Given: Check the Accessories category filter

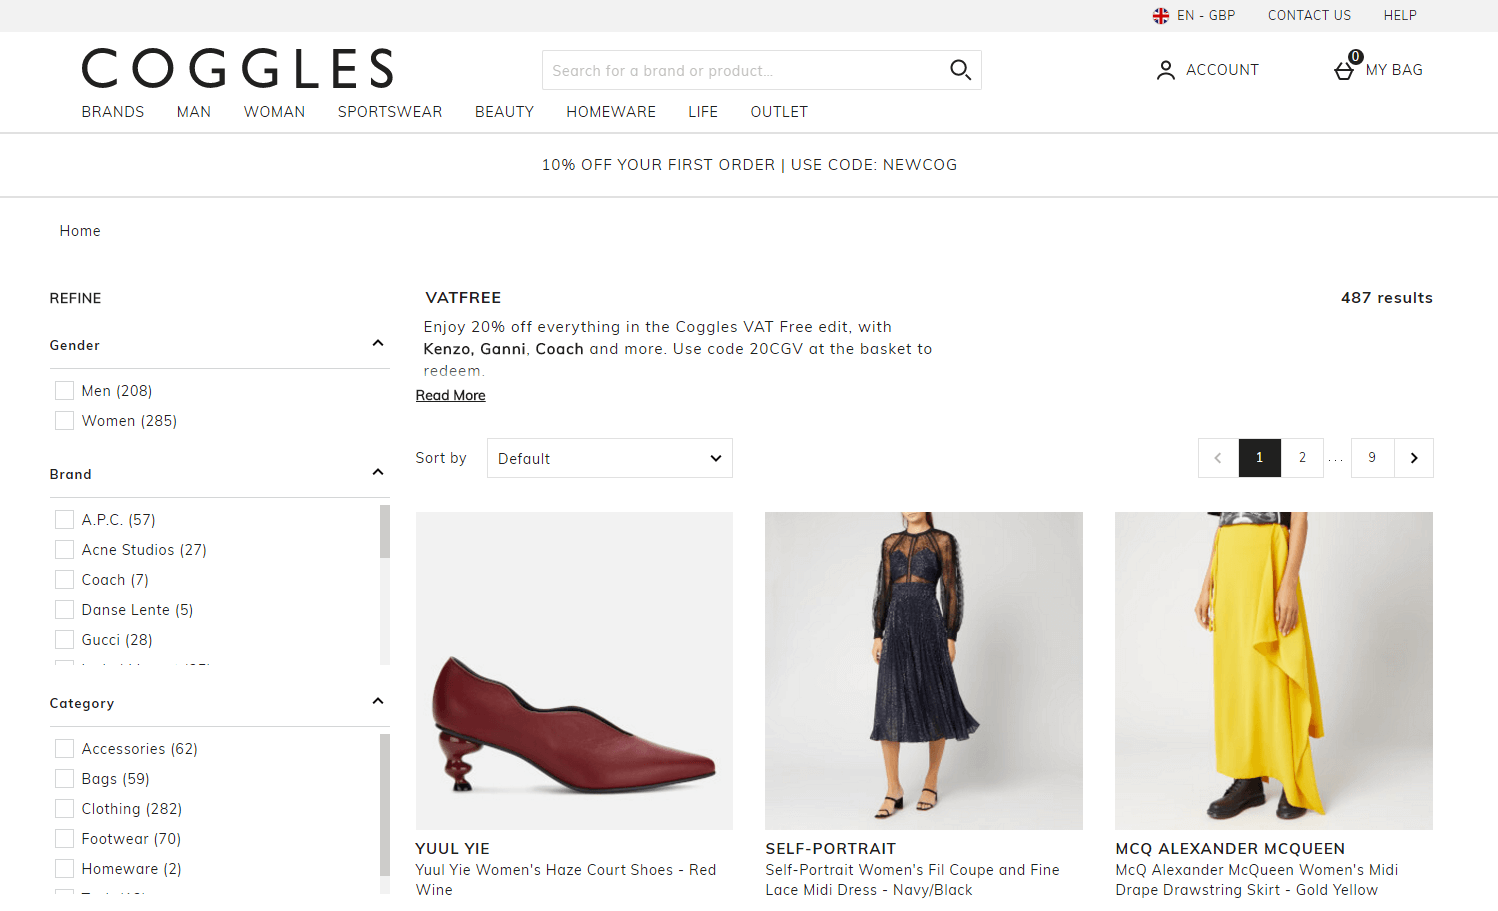Looking at the screenshot, I should (x=65, y=749).
